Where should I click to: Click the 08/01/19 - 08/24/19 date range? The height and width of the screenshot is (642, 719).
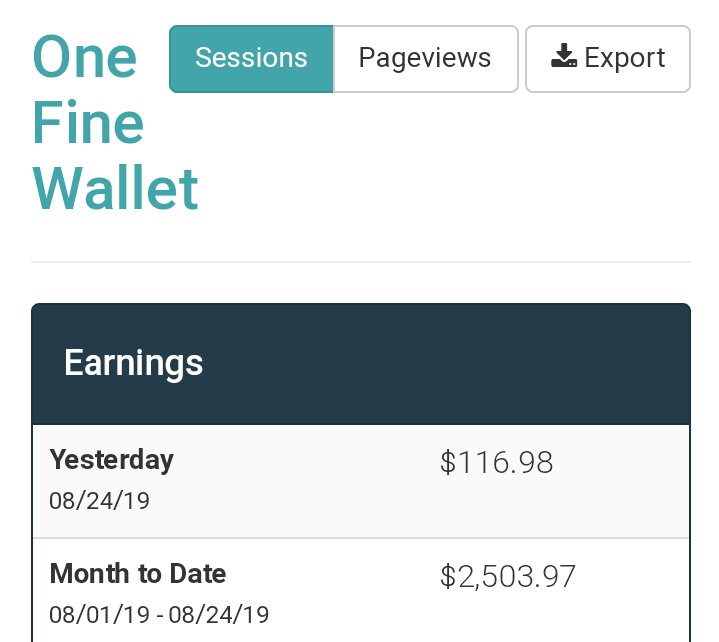click(x=159, y=615)
